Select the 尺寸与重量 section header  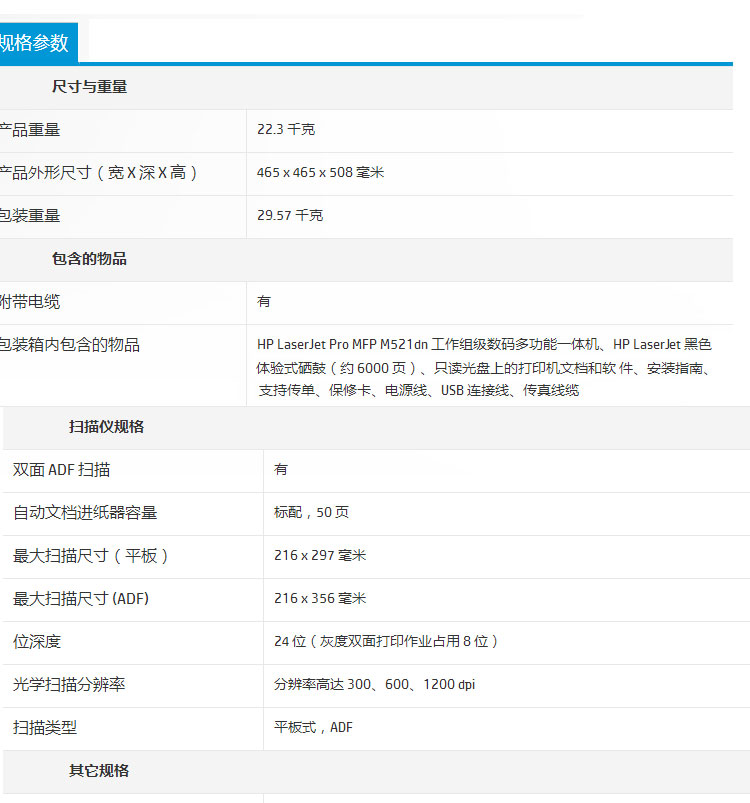[x=89, y=87]
